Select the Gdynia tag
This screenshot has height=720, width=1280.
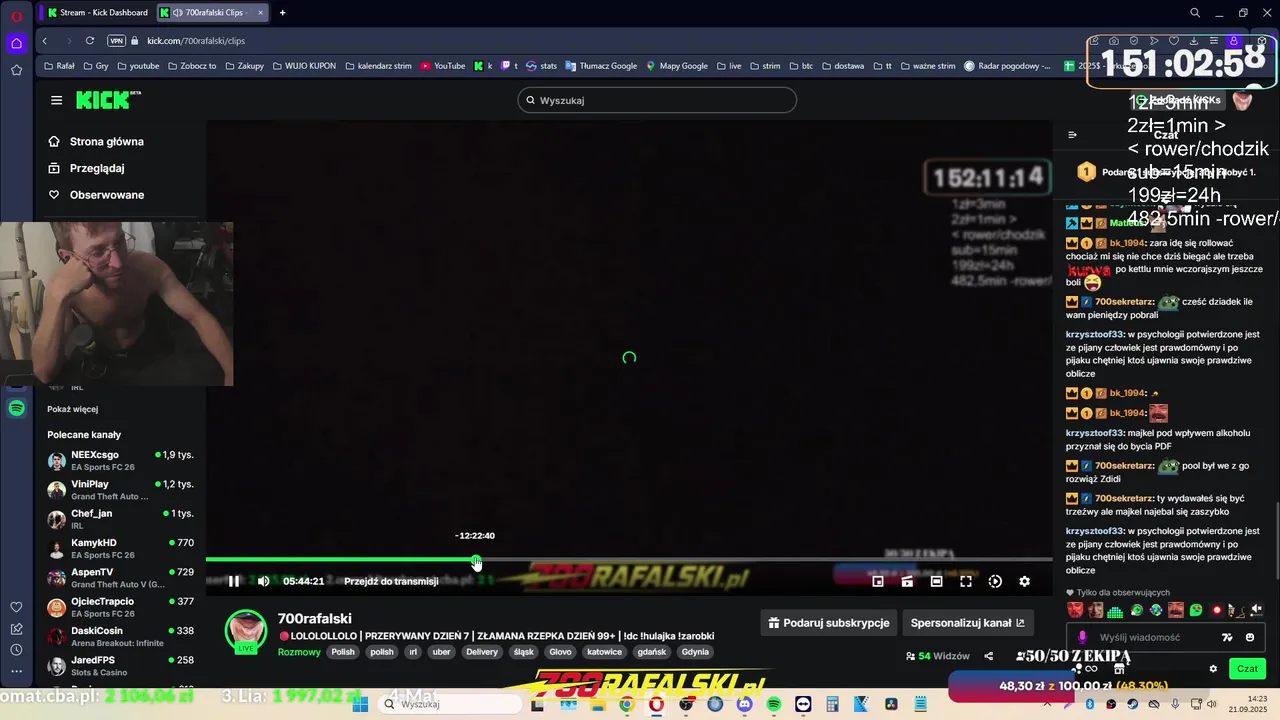tap(695, 652)
